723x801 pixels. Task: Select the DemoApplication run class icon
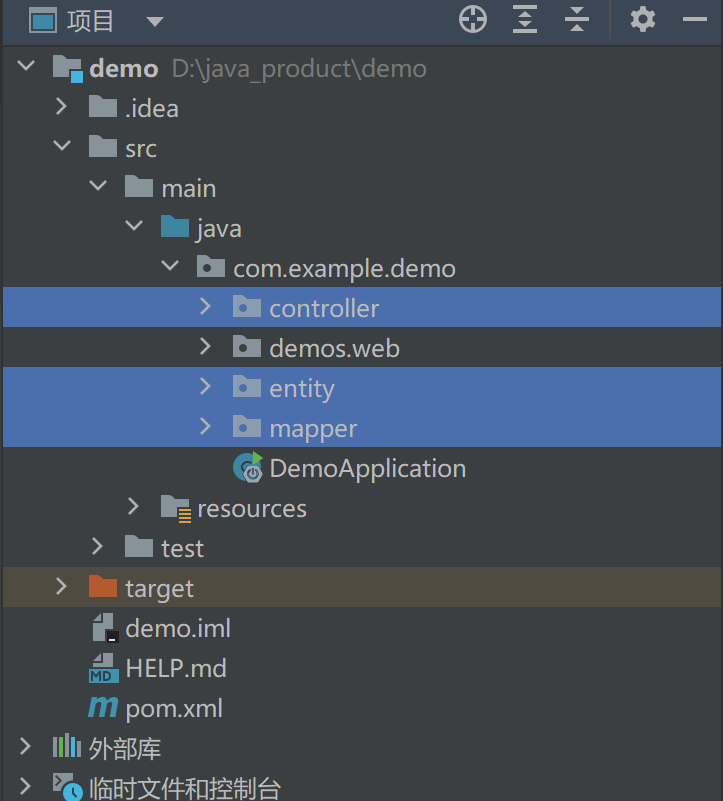(246, 467)
